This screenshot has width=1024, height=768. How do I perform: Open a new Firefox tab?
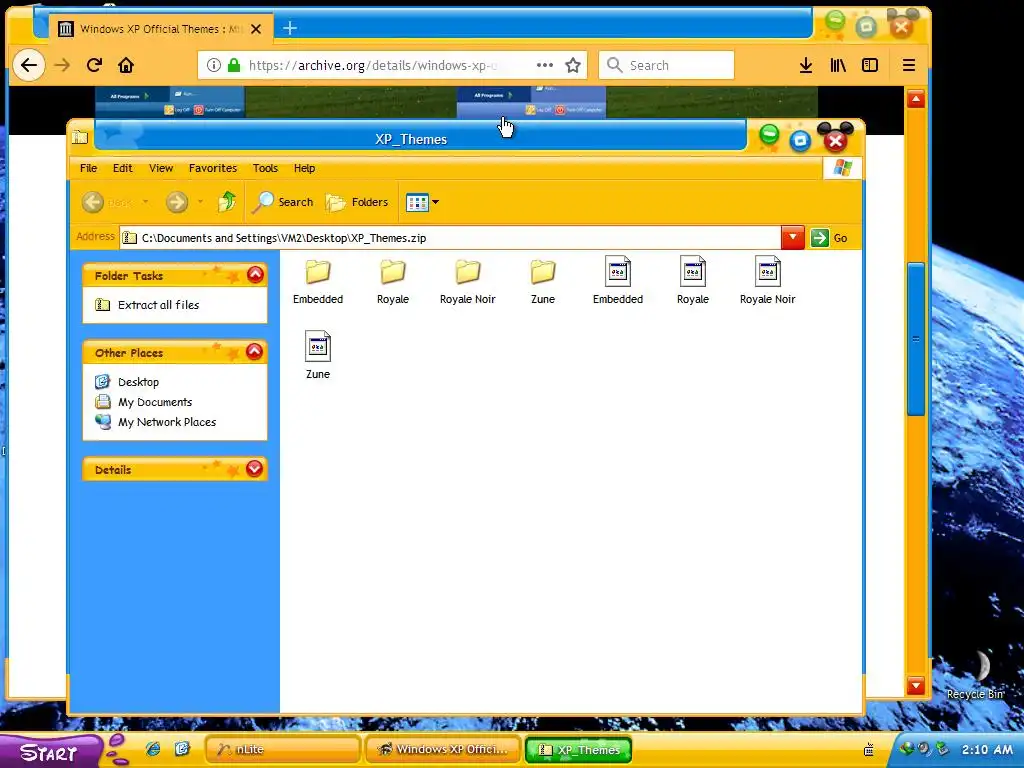290,28
